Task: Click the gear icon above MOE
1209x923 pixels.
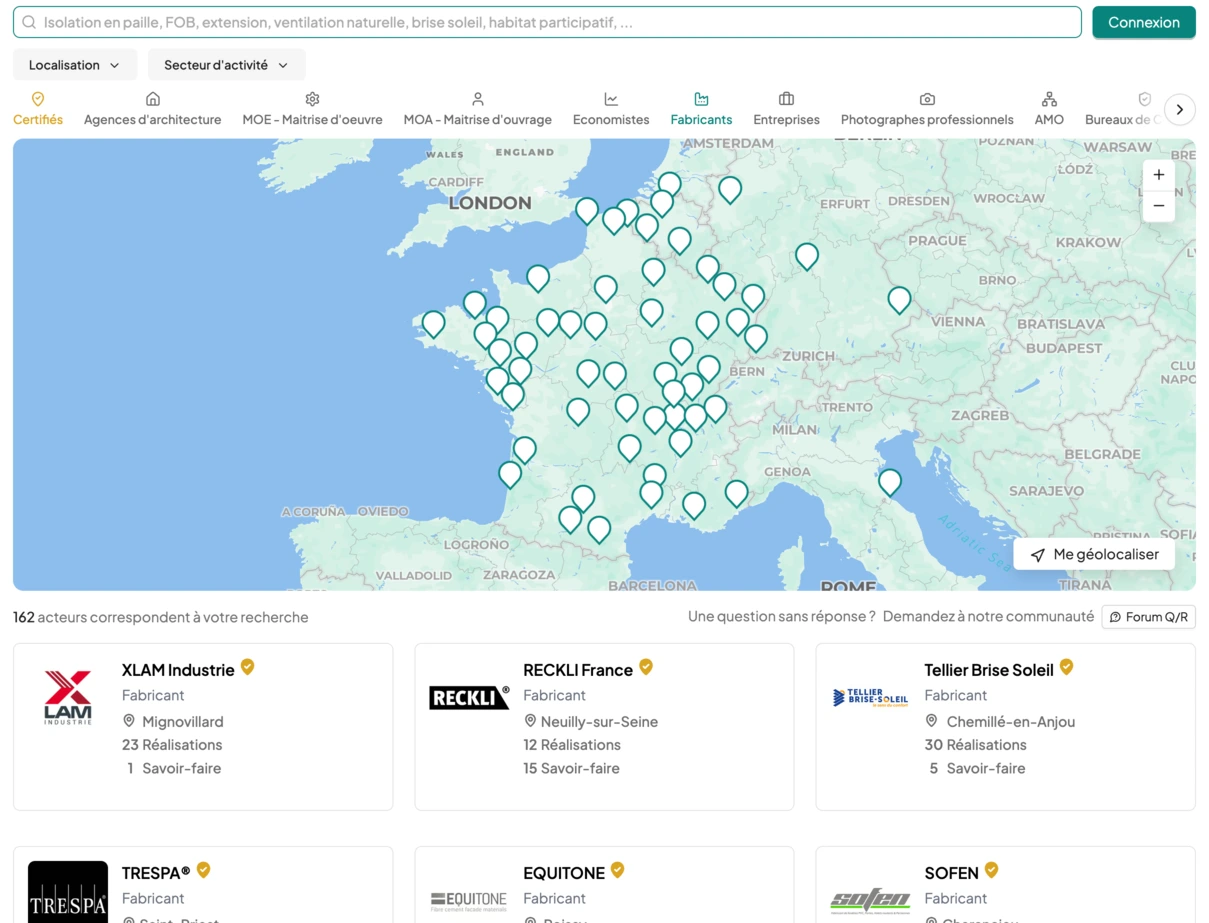Action: point(312,99)
